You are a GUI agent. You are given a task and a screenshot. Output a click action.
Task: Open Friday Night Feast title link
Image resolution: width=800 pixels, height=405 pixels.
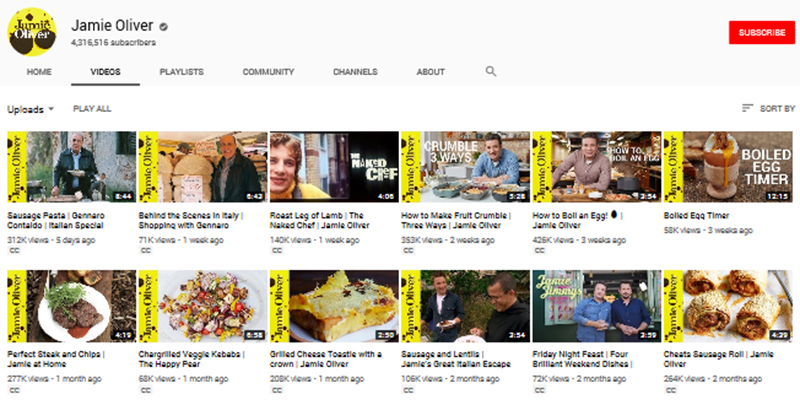[583, 359]
